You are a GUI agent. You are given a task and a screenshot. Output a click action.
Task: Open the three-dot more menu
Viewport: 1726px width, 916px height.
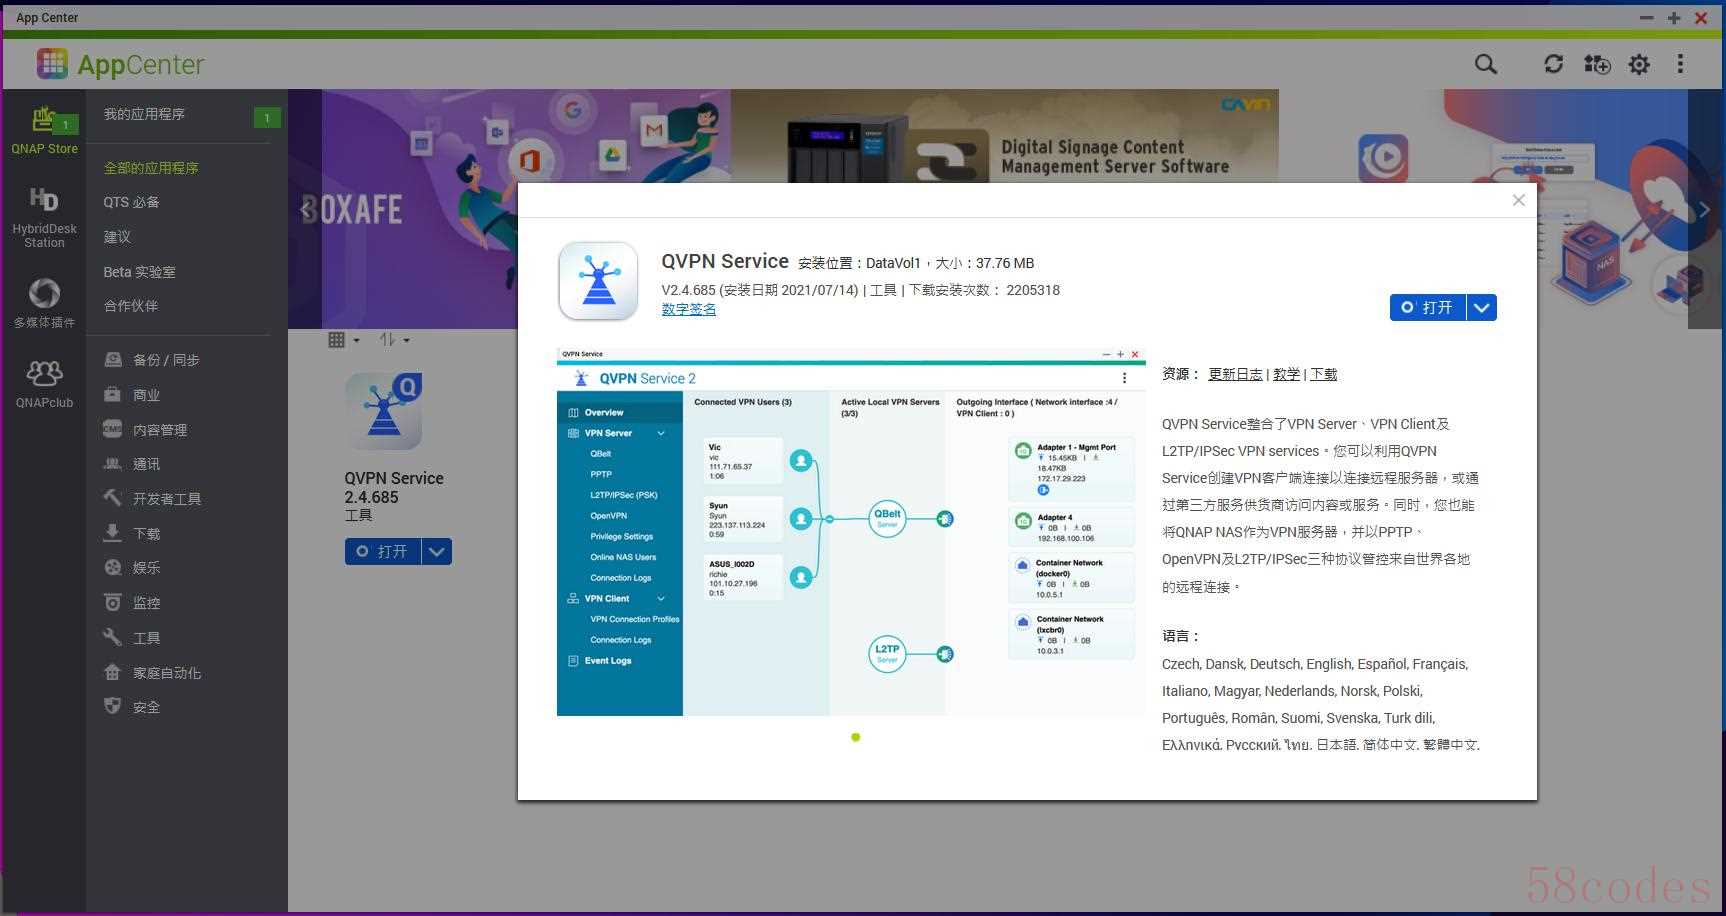point(1680,64)
